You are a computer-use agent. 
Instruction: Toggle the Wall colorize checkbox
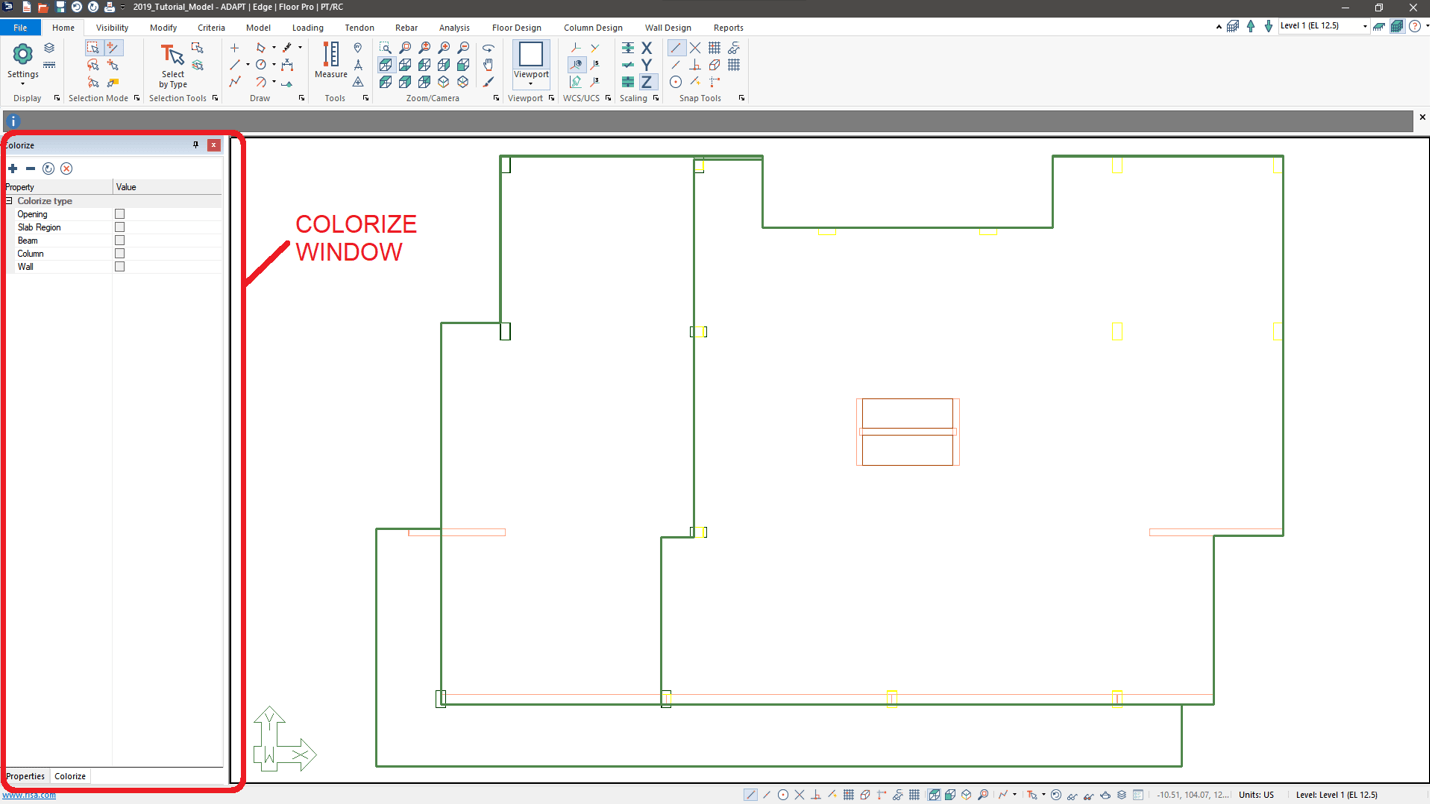tap(119, 267)
